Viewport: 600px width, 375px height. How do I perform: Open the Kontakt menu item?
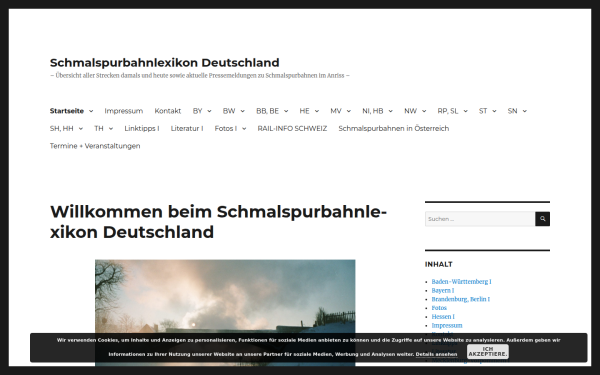tap(168, 111)
